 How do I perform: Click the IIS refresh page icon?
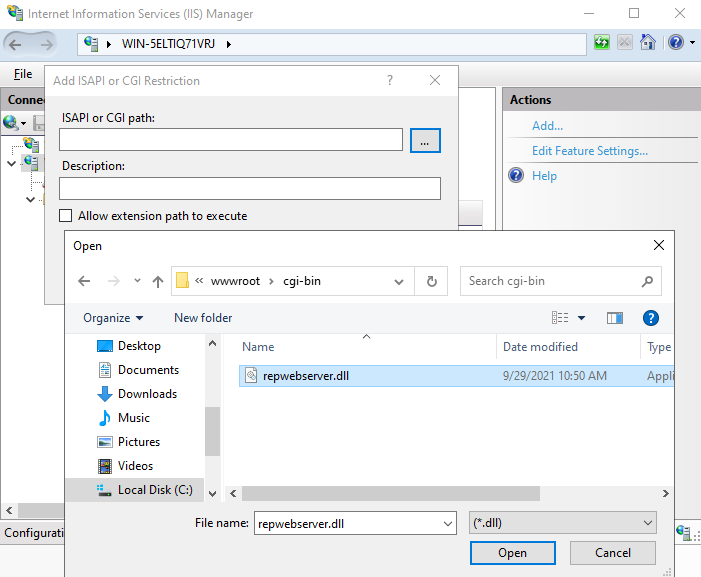click(x=602, y=43)
